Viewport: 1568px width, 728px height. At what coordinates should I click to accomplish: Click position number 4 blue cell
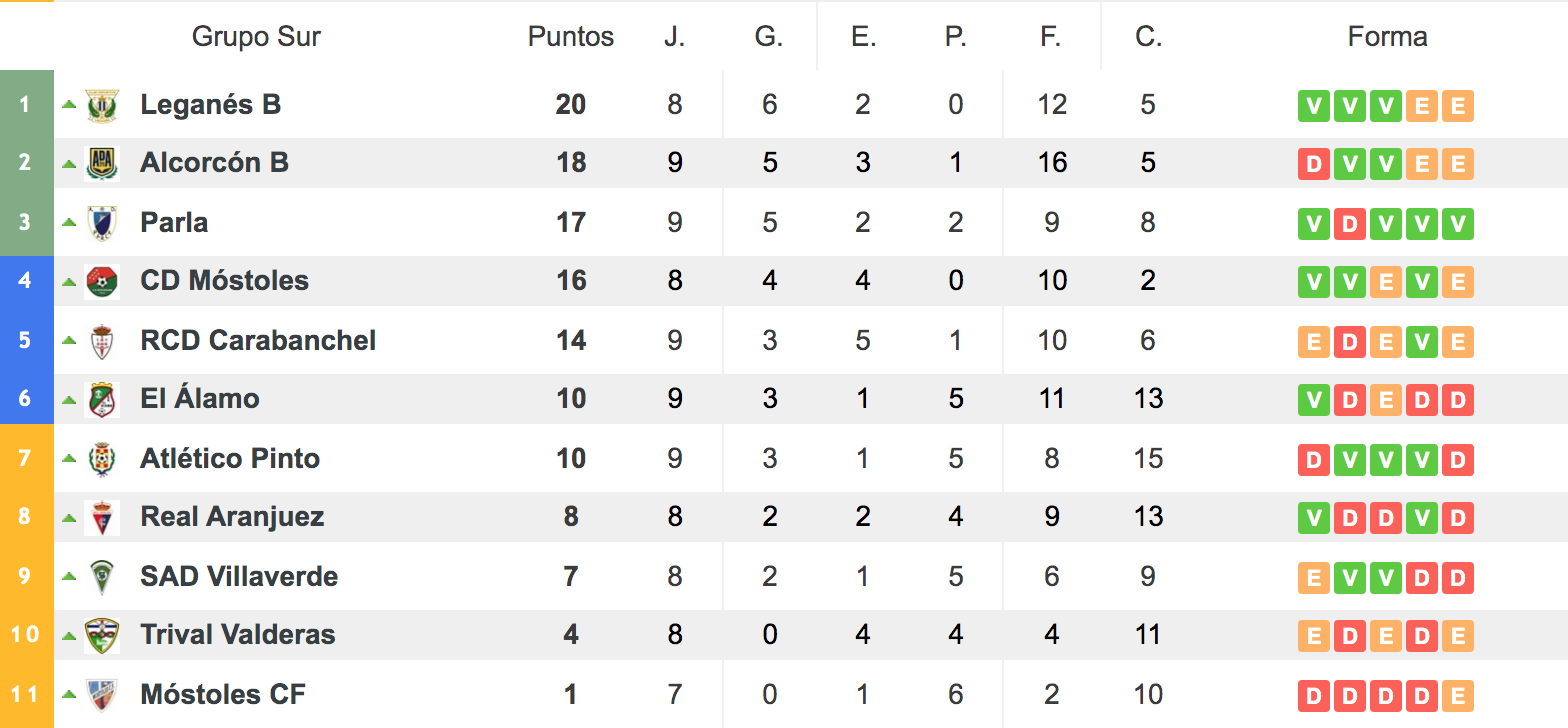click(26, 281)
